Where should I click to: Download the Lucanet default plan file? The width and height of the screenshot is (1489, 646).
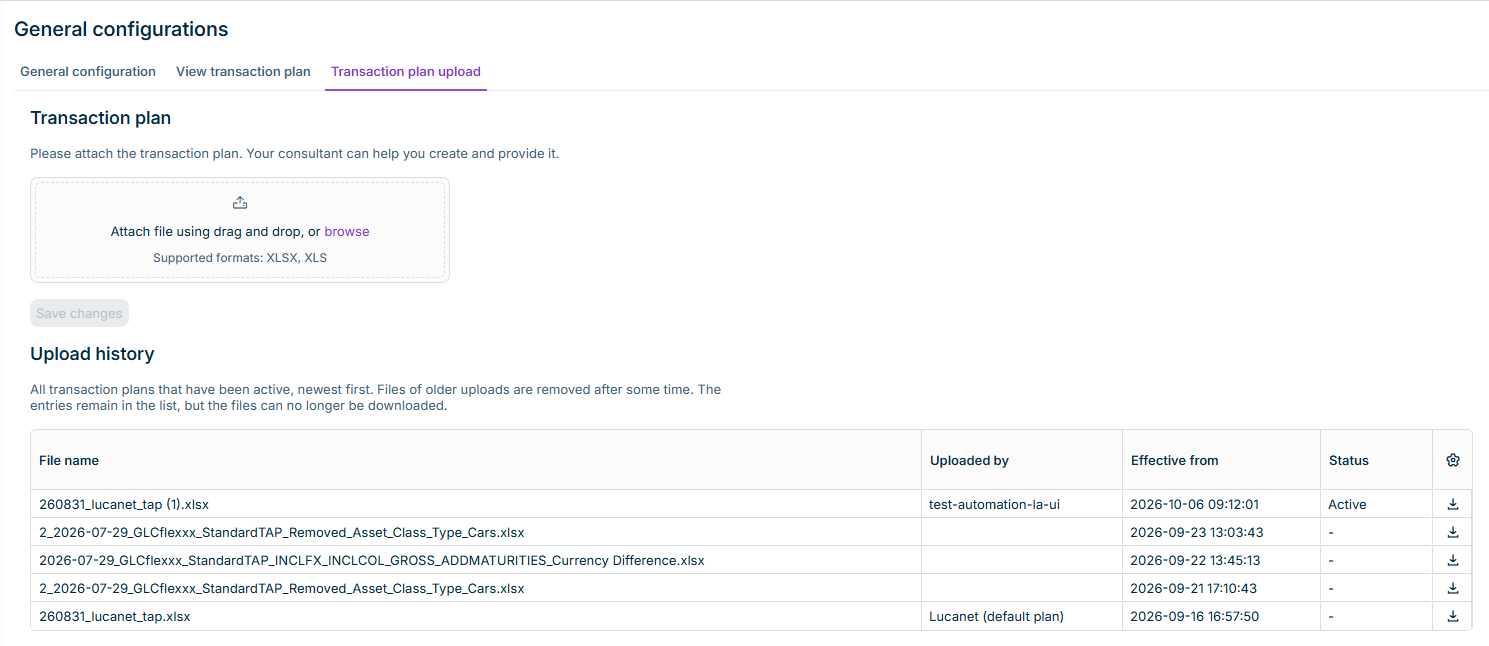(x=1453, y=616)
